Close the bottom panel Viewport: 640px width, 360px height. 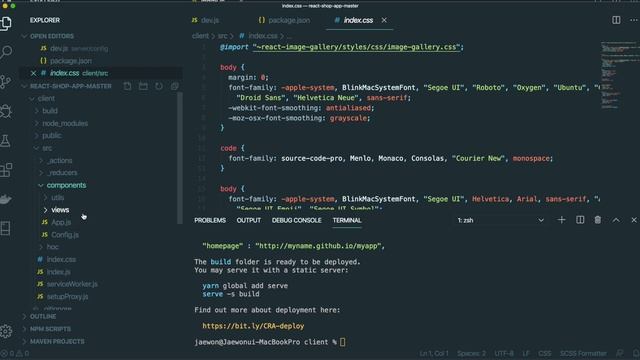coord(634,220)
